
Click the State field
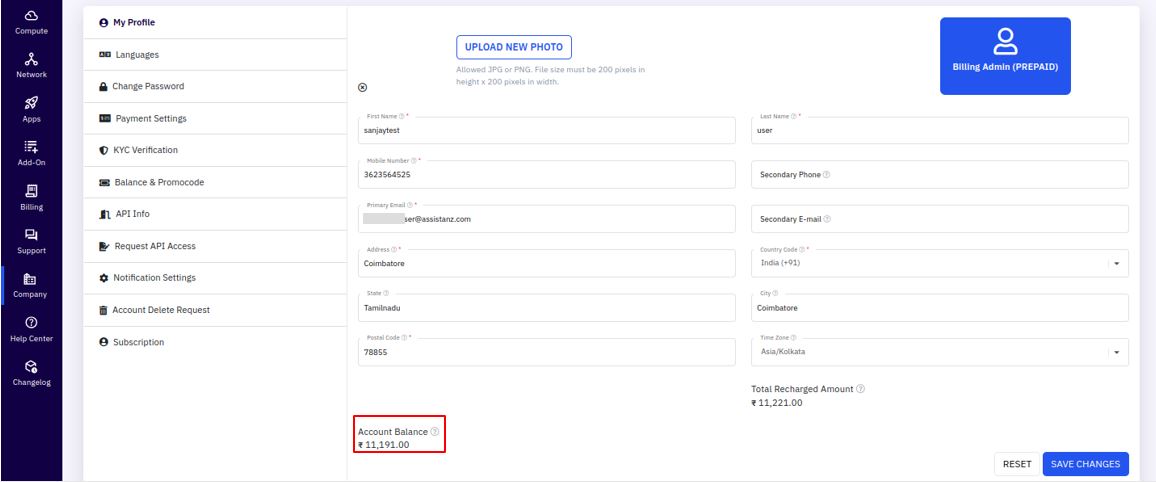click(x=546, y=308)
